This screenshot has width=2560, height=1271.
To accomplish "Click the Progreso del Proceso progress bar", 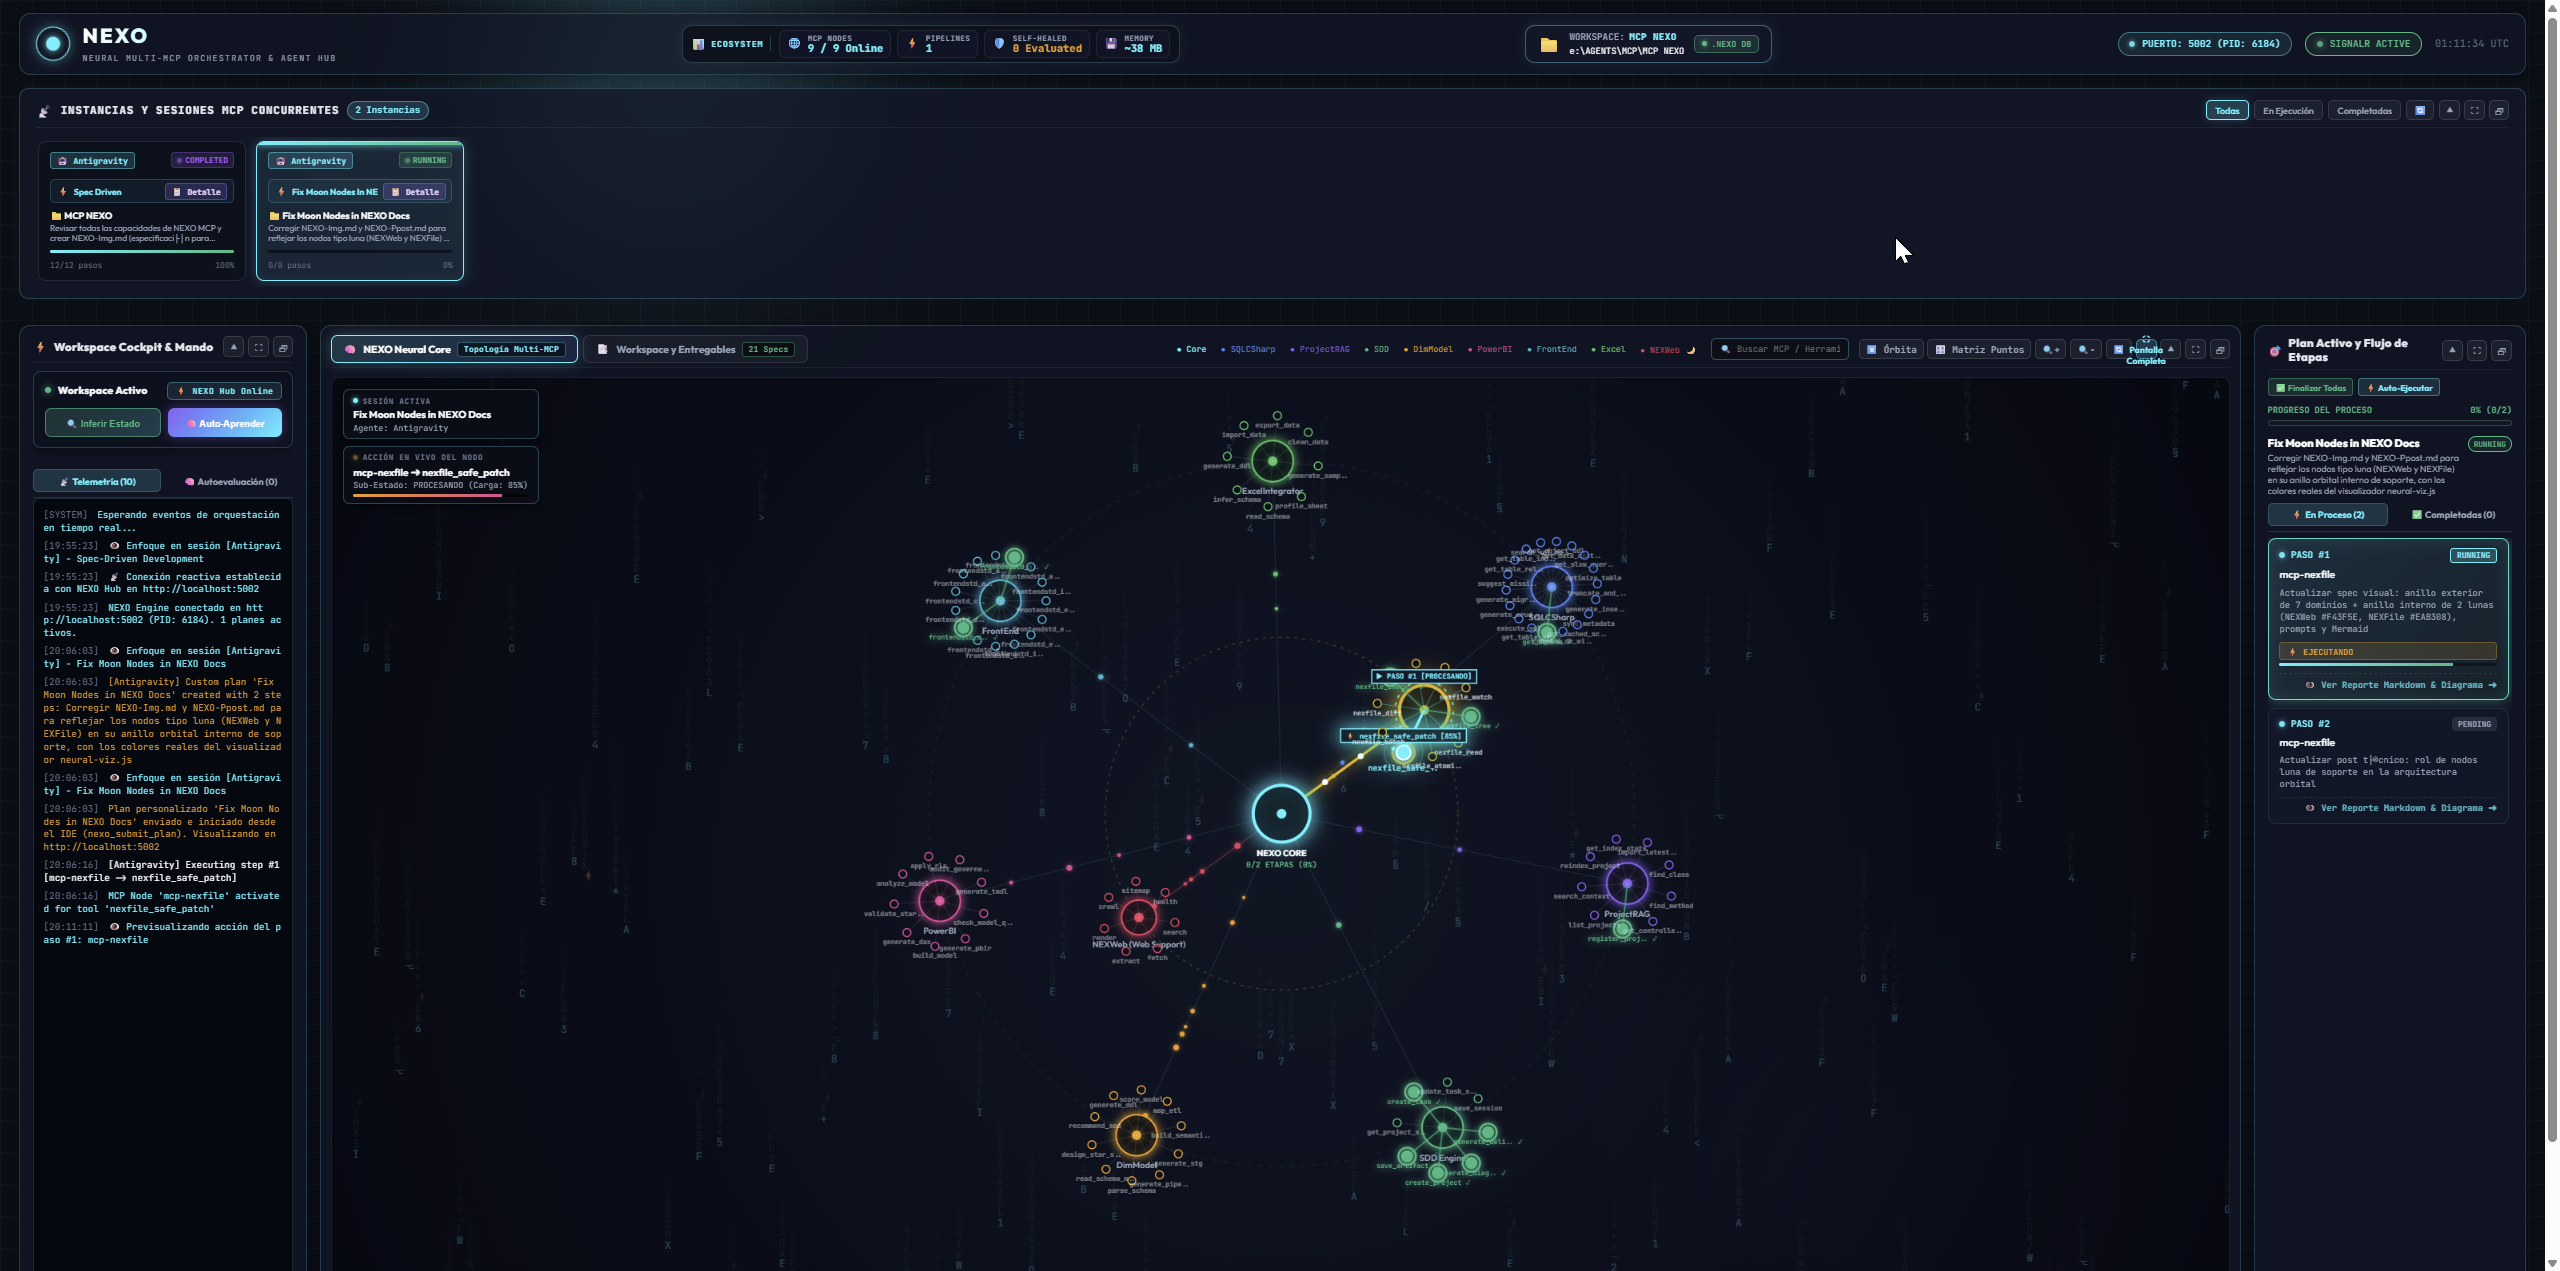I will [2389, 423].
